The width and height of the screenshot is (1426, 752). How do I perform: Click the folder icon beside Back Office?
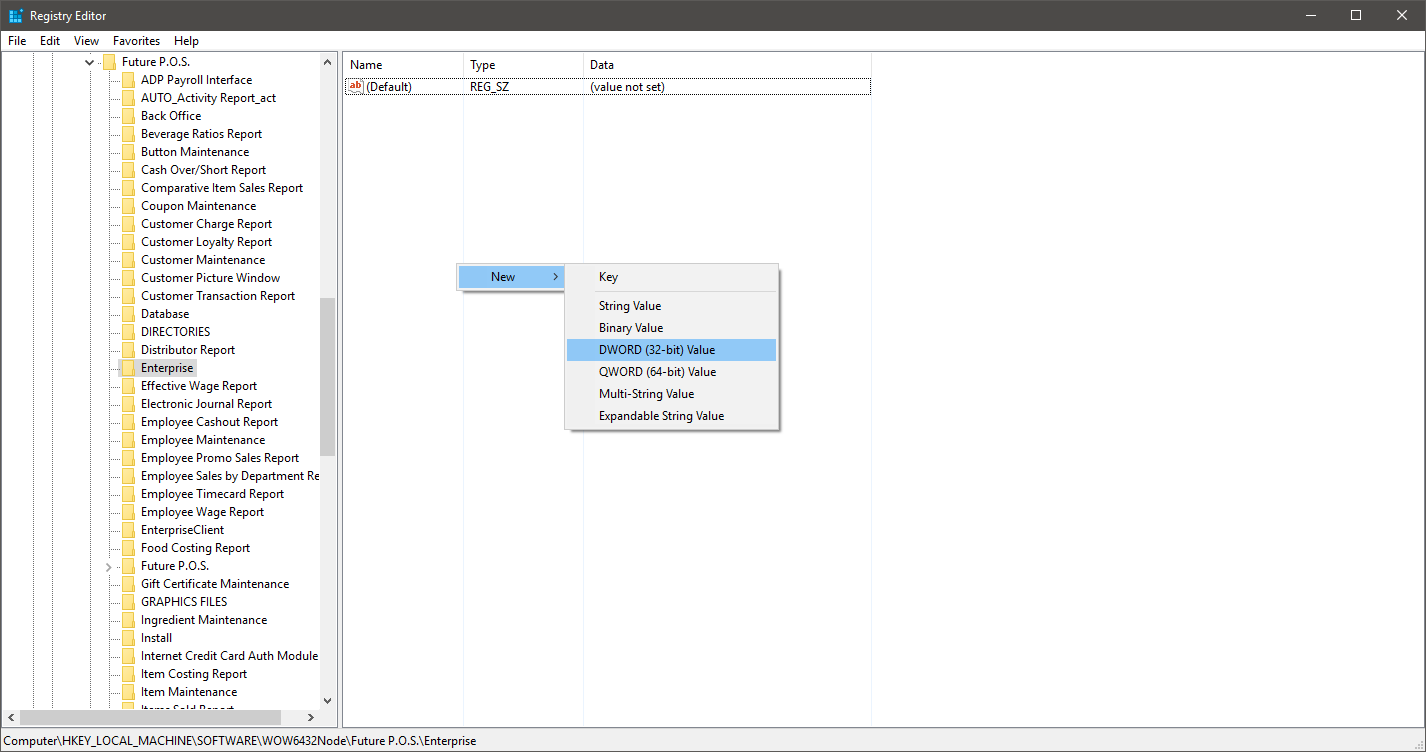click(127, 116)
